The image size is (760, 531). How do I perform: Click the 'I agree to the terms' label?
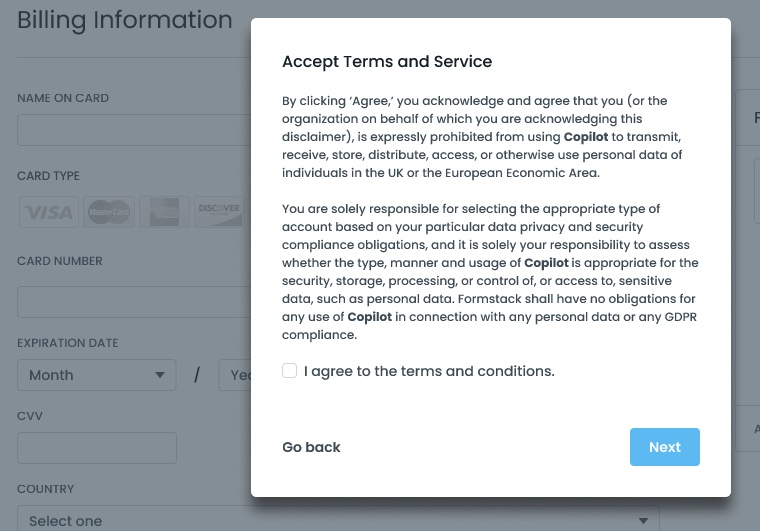click(429, 371)
